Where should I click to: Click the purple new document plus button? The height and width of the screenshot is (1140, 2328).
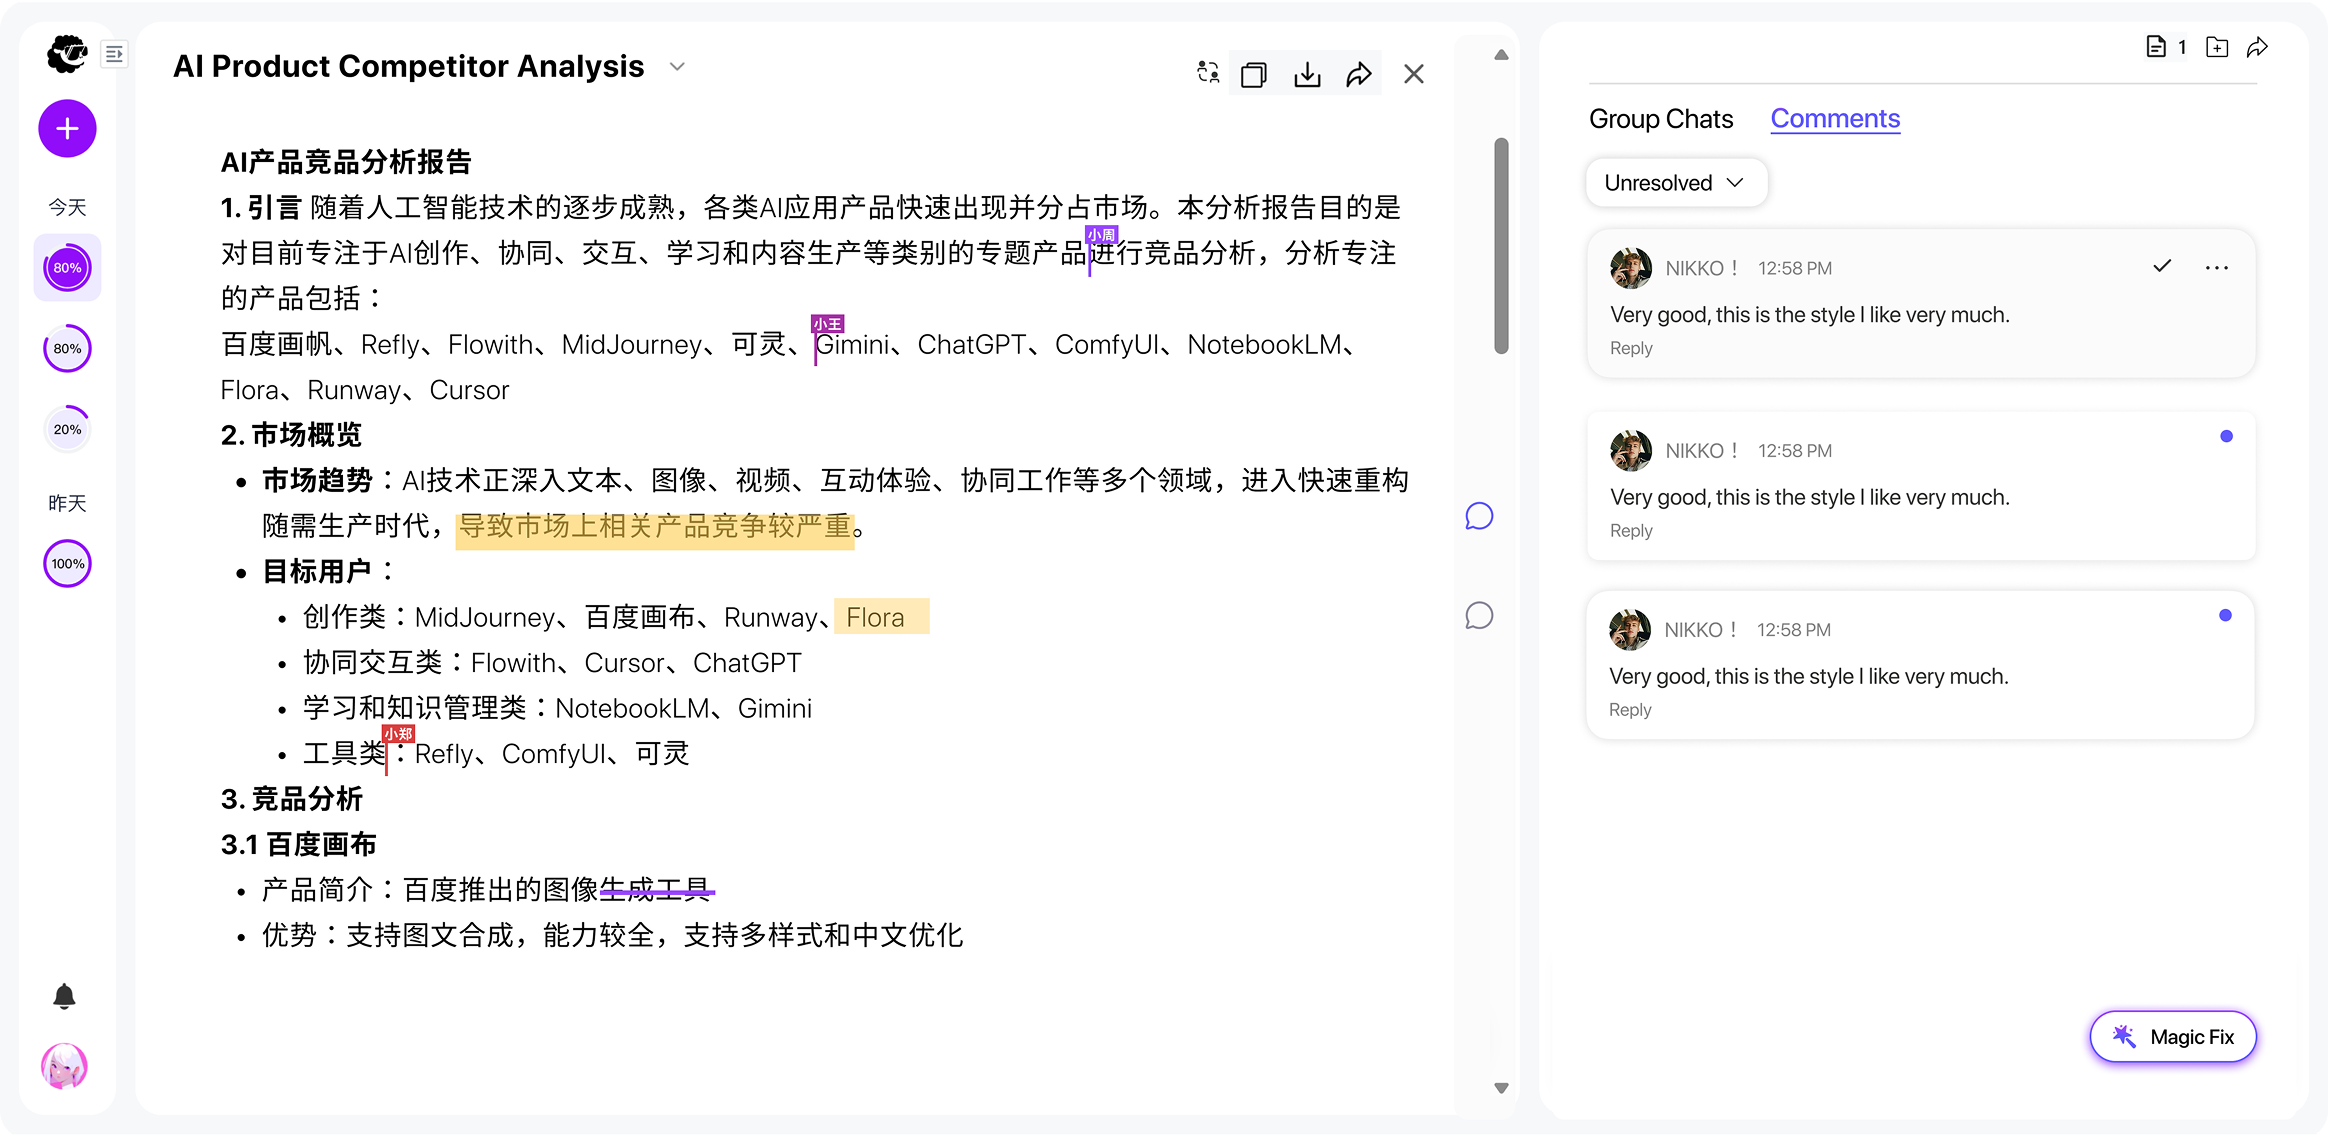click(x=67, y=129)
